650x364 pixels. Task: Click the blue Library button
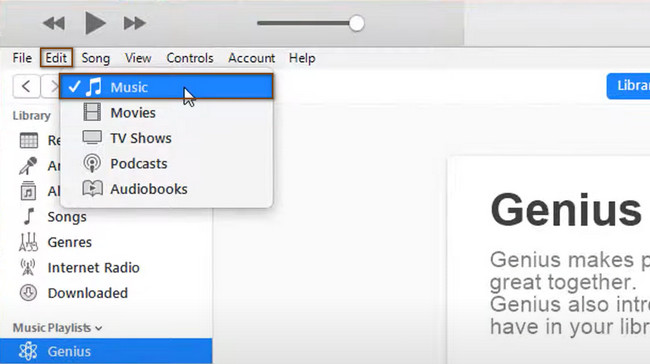pos(628,86)
